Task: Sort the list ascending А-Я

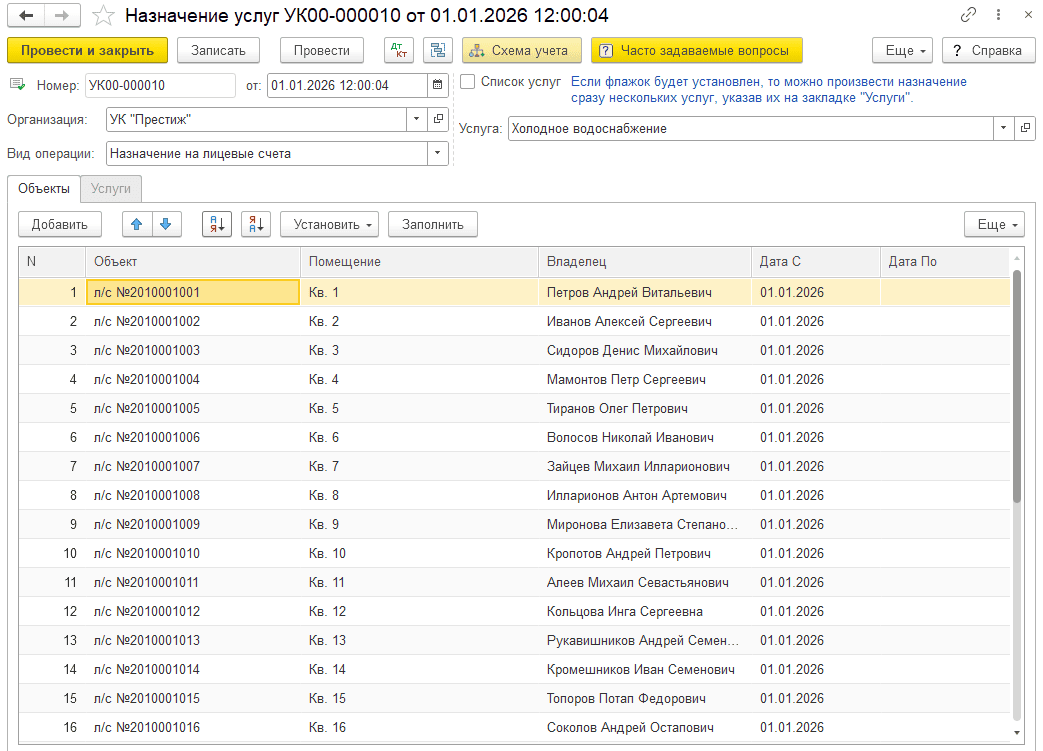Action: tap(217, 225)
